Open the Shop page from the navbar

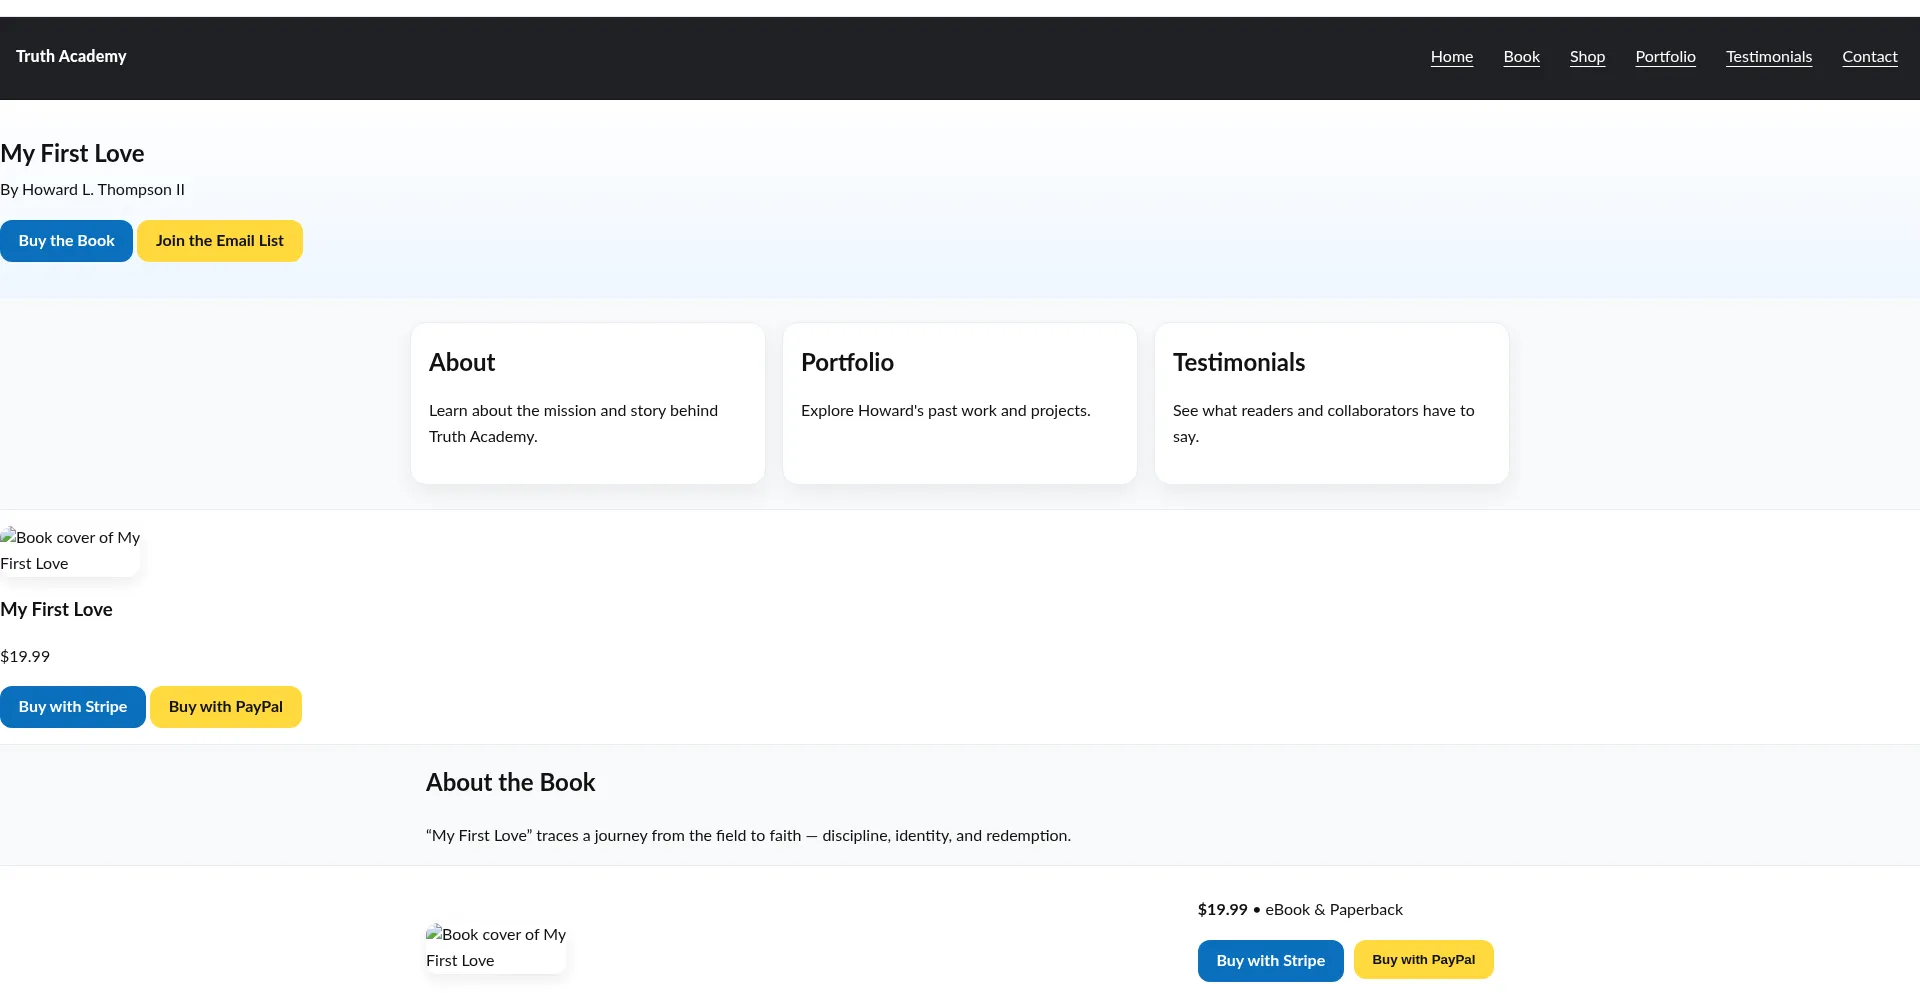[1587, 57]
